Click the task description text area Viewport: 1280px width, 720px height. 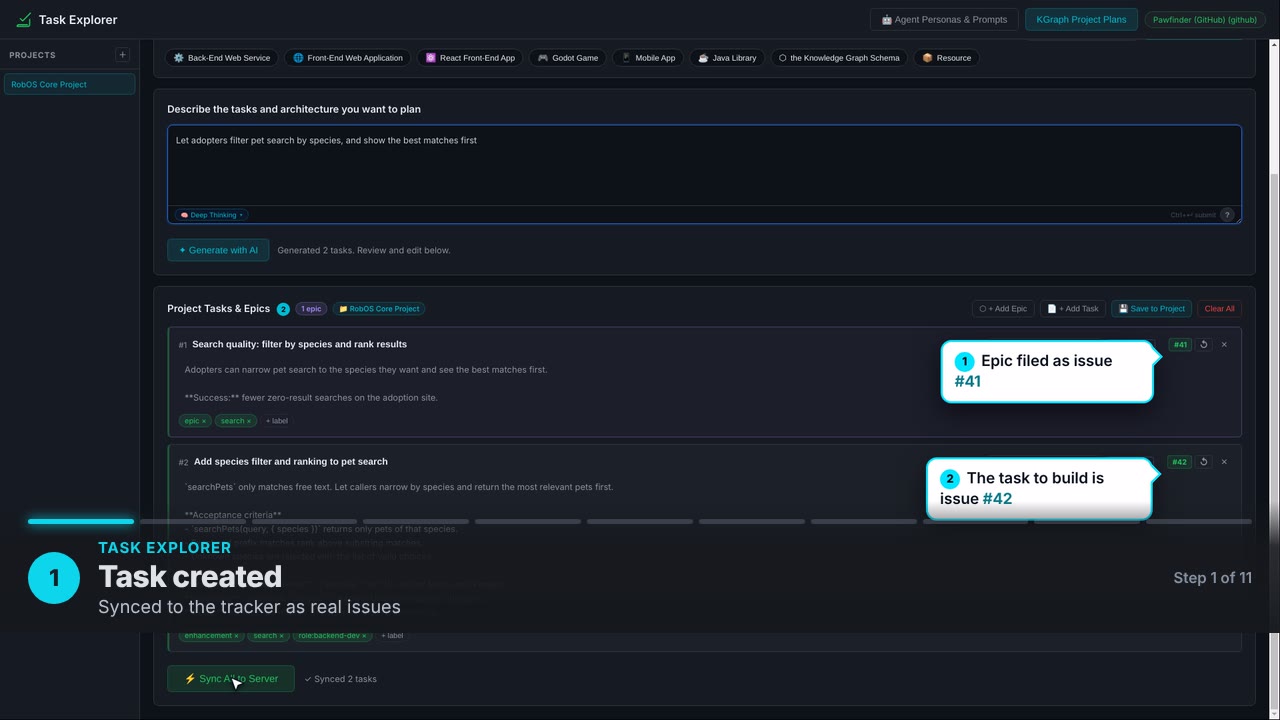tap(704, 165)
